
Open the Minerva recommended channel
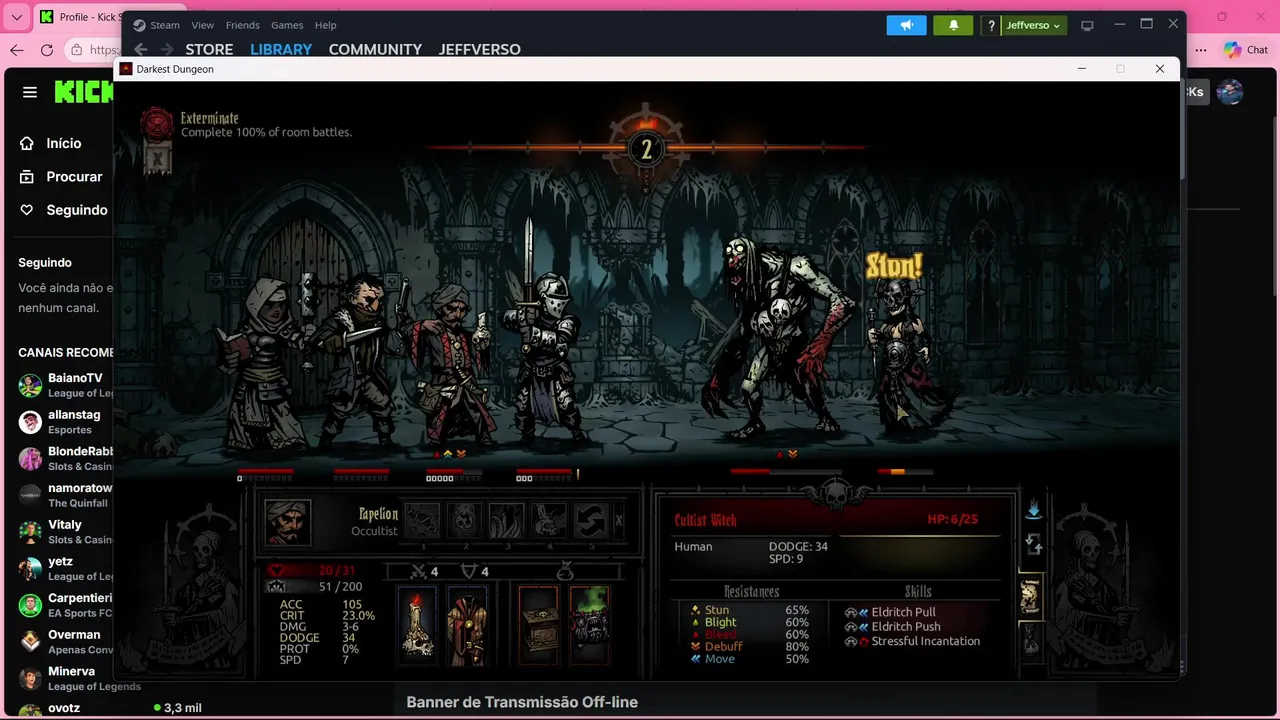pos(65,678)
